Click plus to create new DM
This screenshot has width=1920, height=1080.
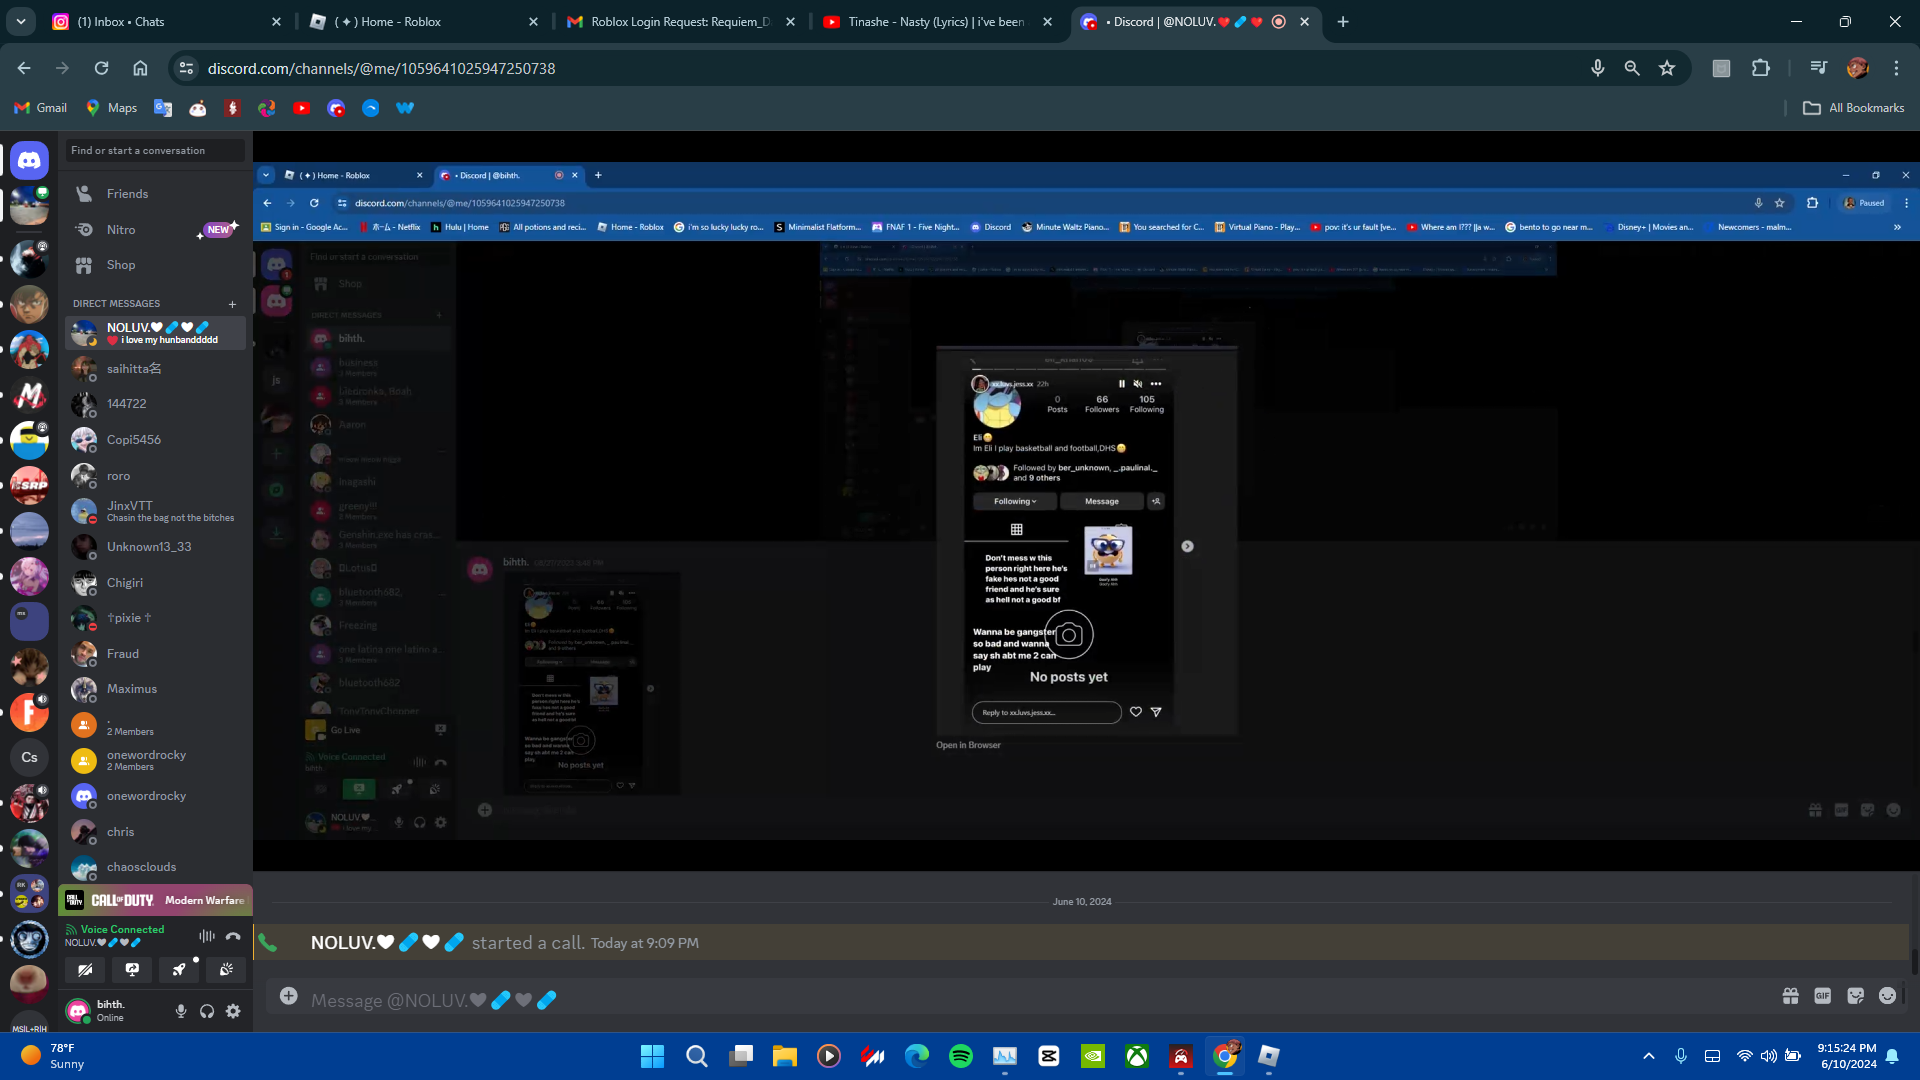click(x=232, y=304)
